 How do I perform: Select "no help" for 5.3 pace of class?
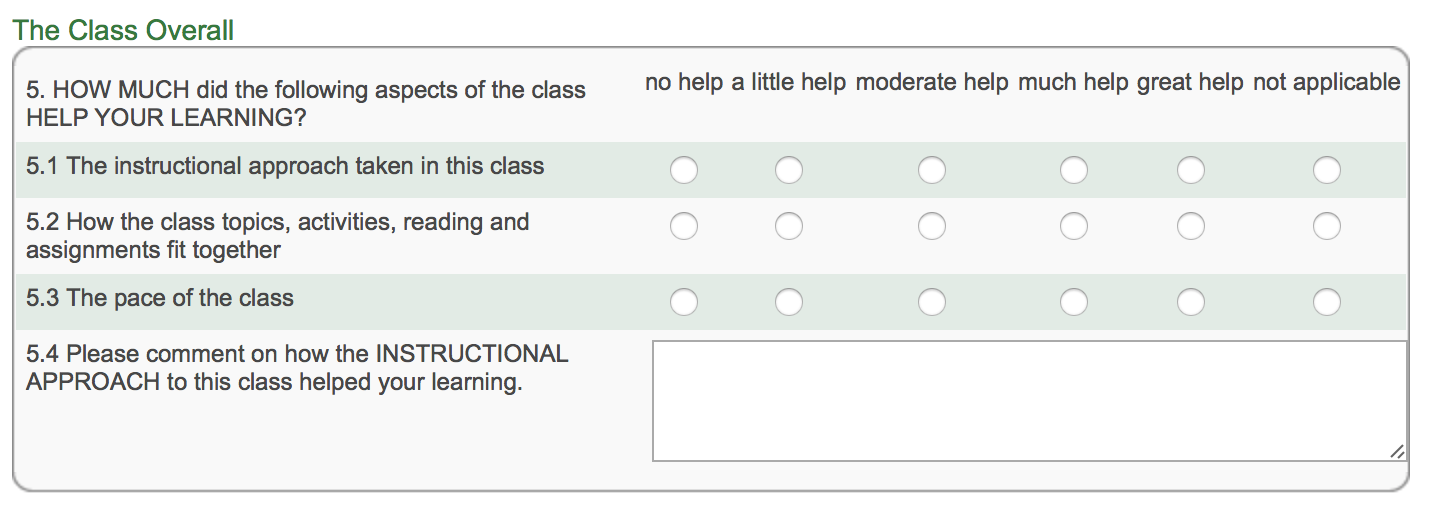684,302
